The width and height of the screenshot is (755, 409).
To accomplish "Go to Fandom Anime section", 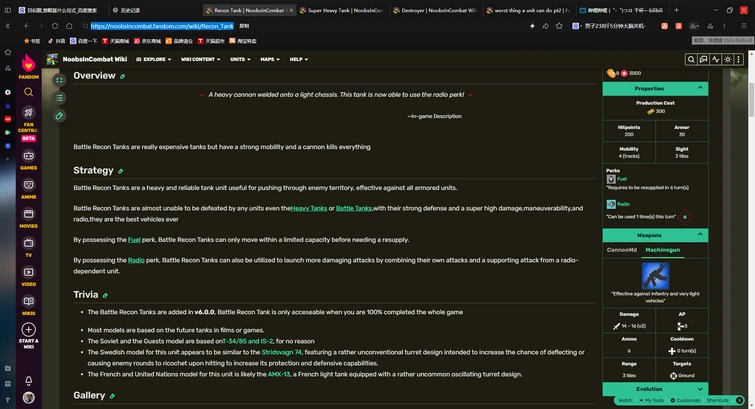I will (x=28, y=189).
